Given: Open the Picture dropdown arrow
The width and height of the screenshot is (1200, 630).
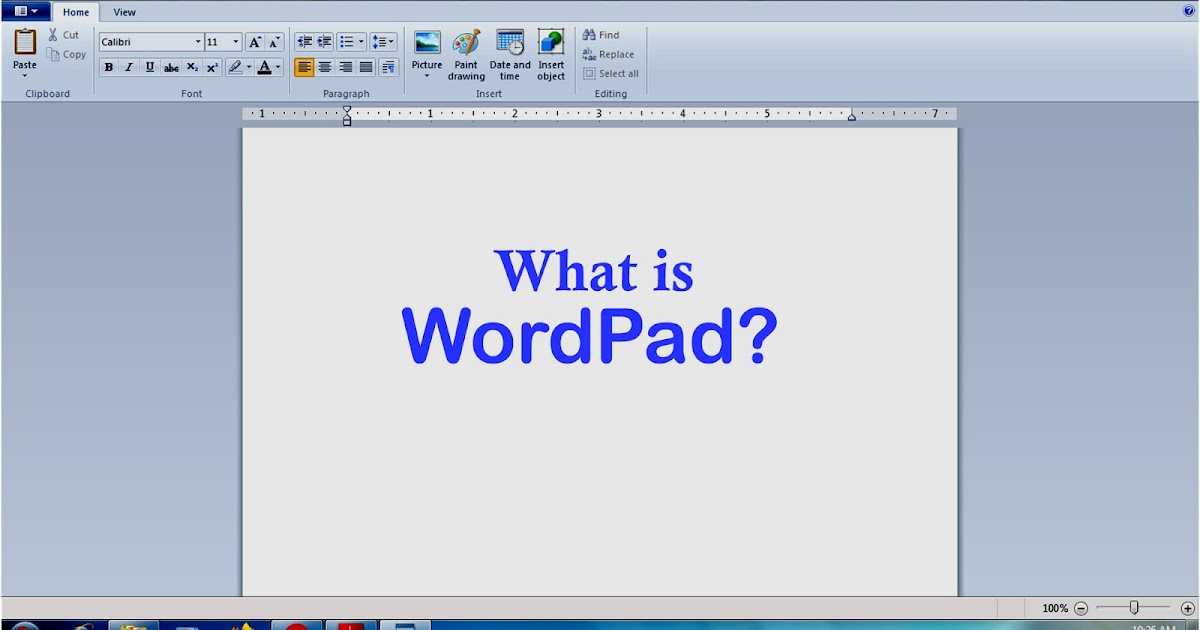Looking at the screenshot, I should tap(427, 74).
